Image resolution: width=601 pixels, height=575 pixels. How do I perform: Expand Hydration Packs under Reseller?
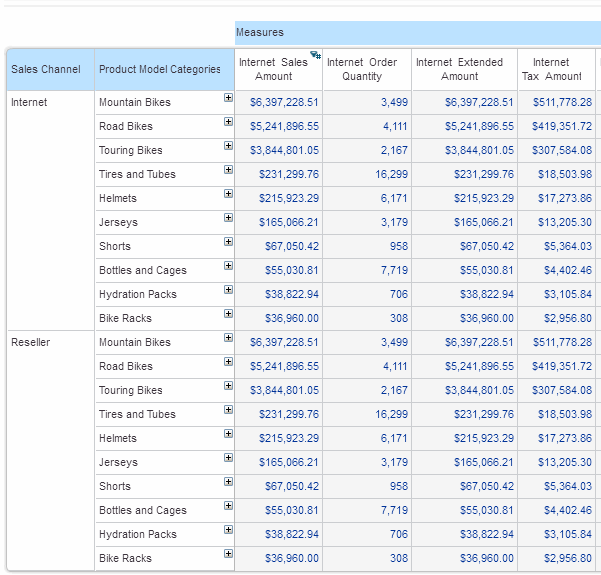click(x=228, y=530)
